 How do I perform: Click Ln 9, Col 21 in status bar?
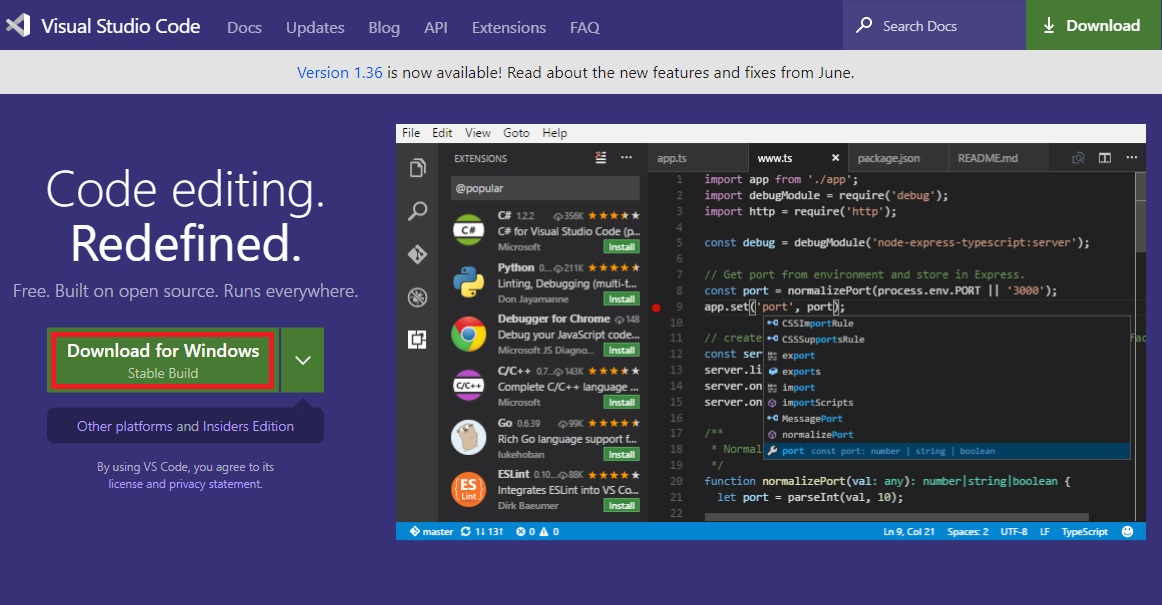(909, 532)
